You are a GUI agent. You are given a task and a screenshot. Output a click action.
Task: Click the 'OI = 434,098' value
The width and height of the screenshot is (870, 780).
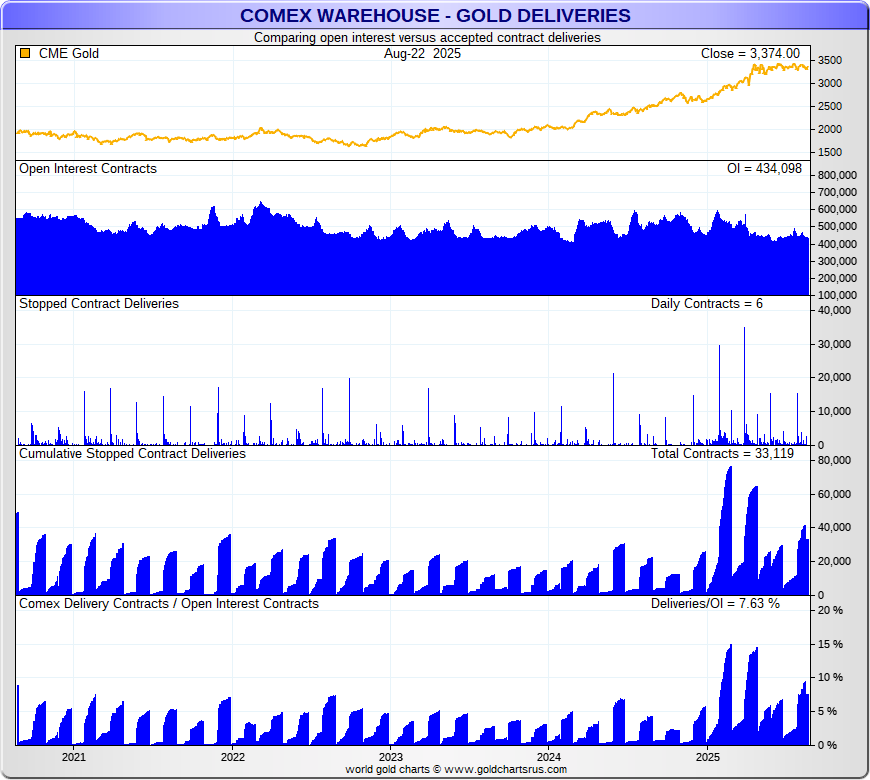point(764,169)
